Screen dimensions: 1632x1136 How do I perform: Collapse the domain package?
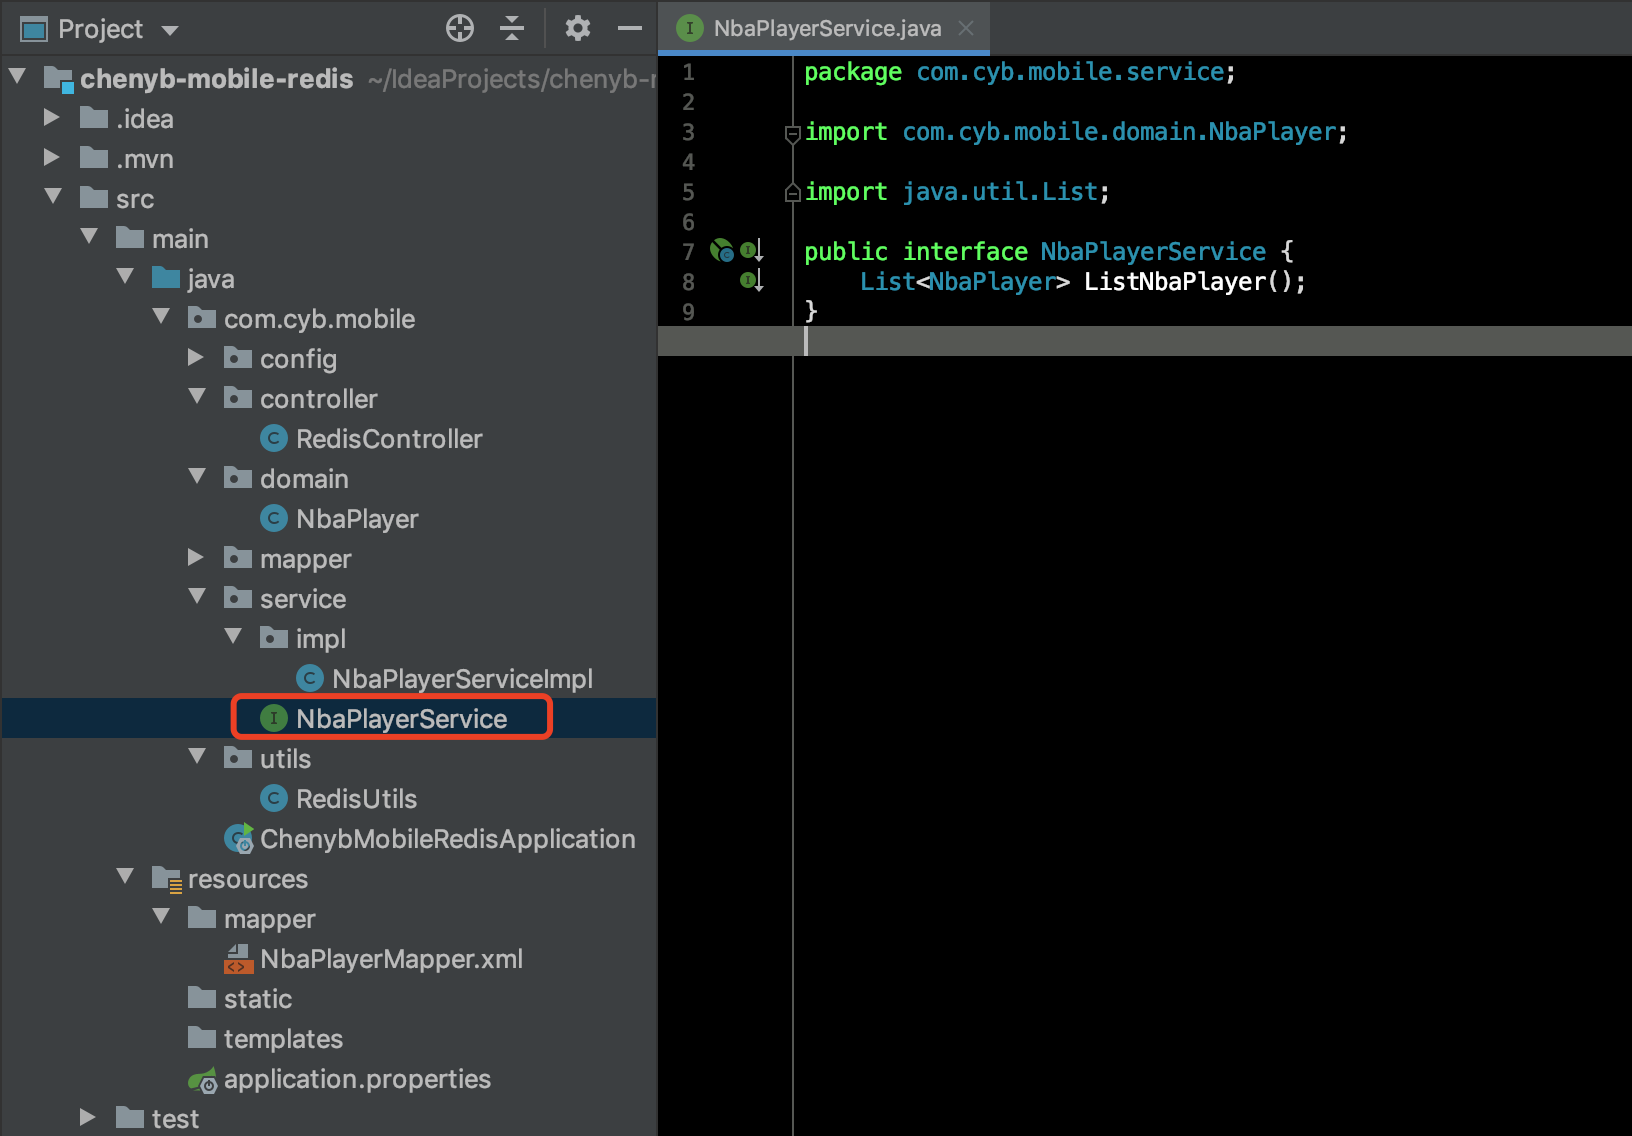coord(197,476)
